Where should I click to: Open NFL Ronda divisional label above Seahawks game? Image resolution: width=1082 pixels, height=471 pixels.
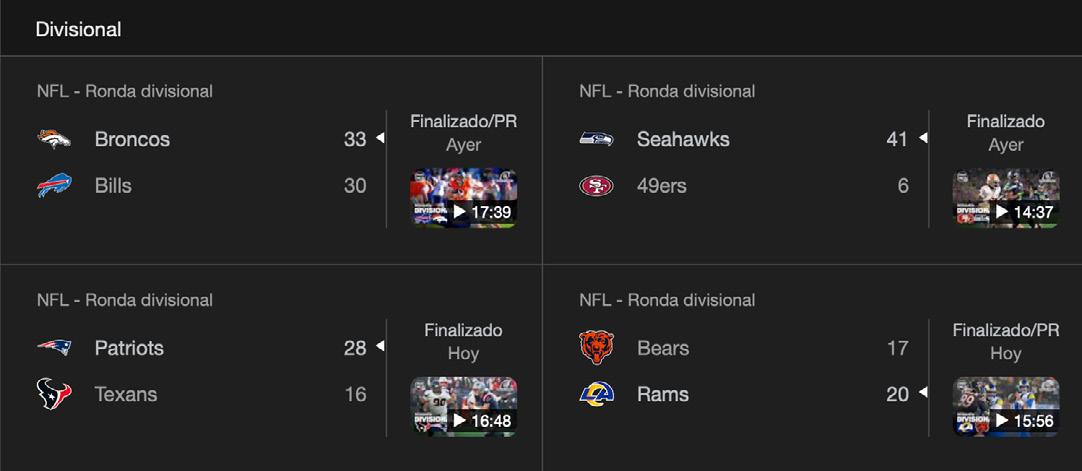(x=667, y=91)
